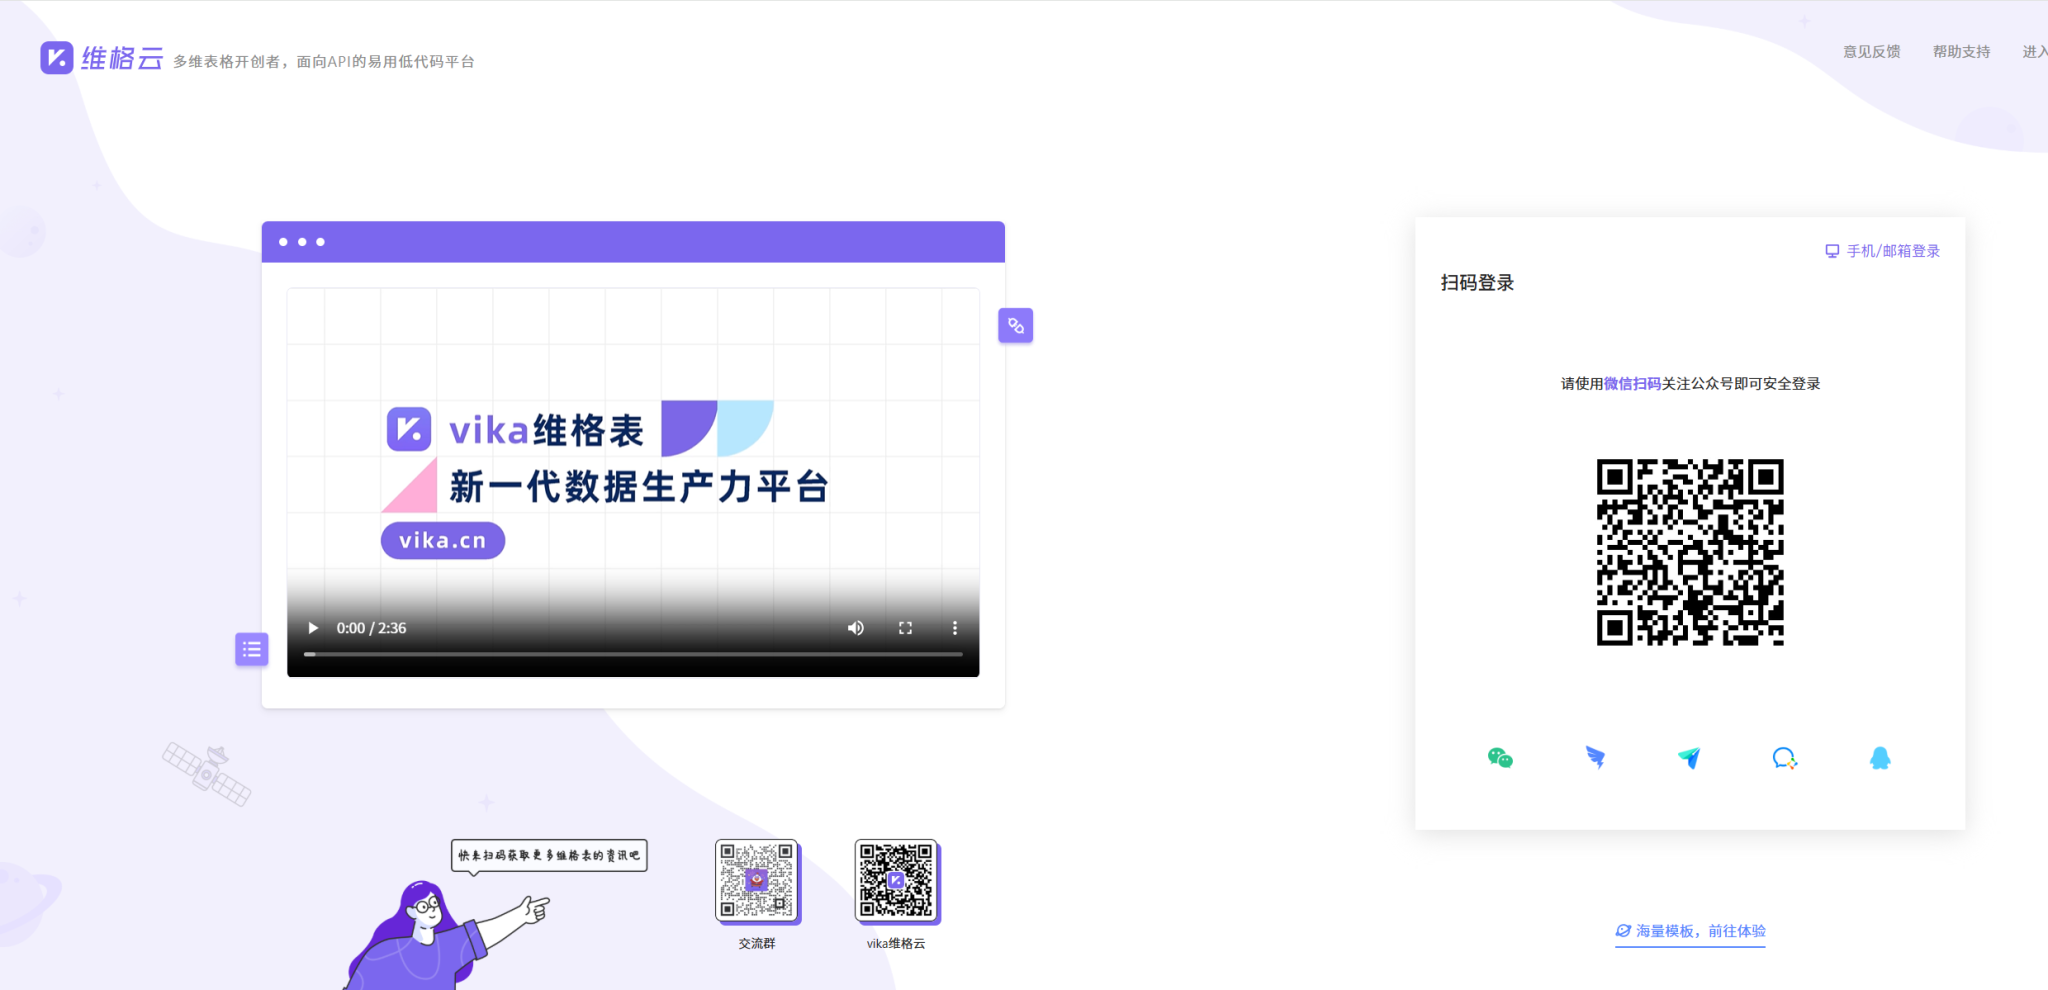This screenshot has width=2048, height=990.
Task: Click the vika维格云 label under QR code
Action: (896, 943)
